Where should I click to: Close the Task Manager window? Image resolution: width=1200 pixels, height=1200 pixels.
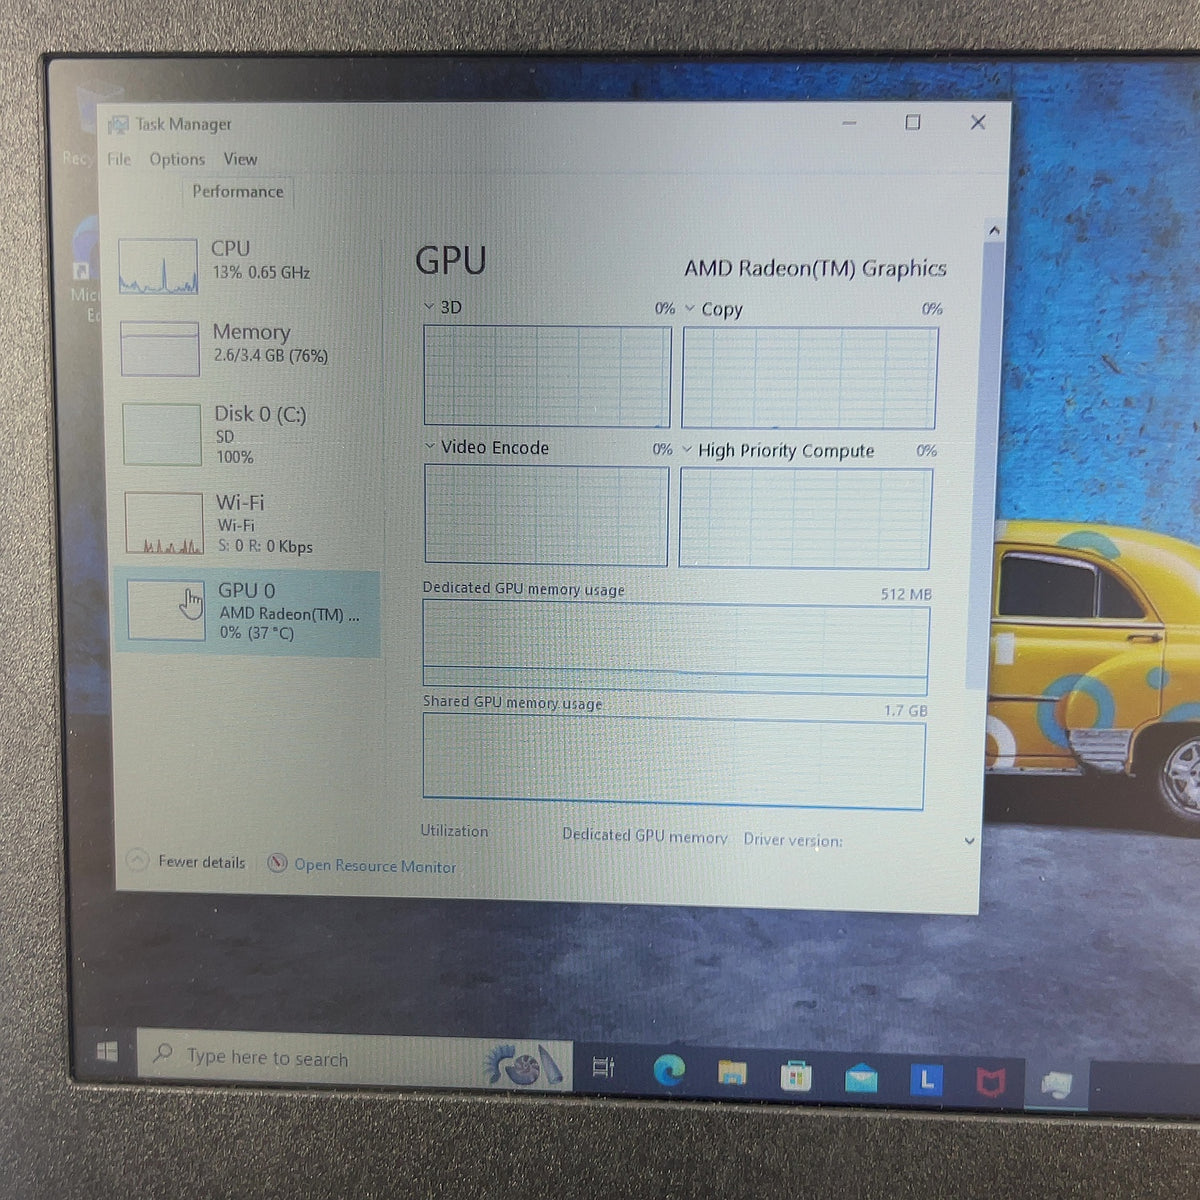[978, 122]
